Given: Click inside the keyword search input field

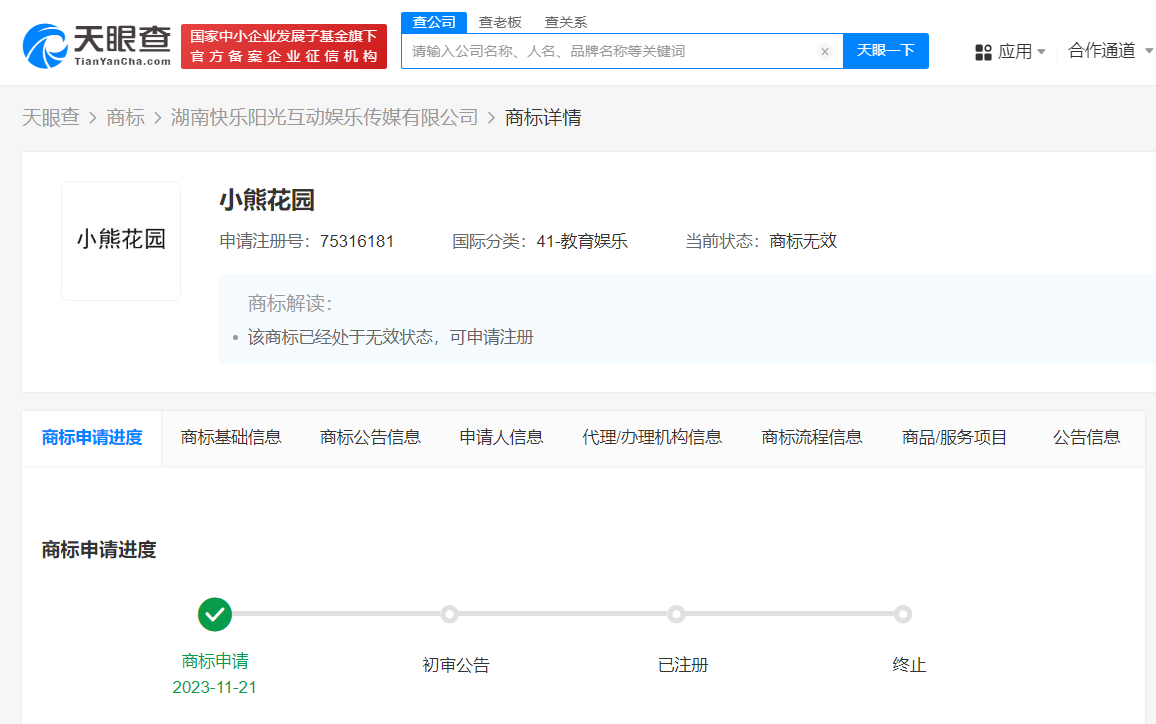Looking at the screenshot, I should tap(600, 51).
